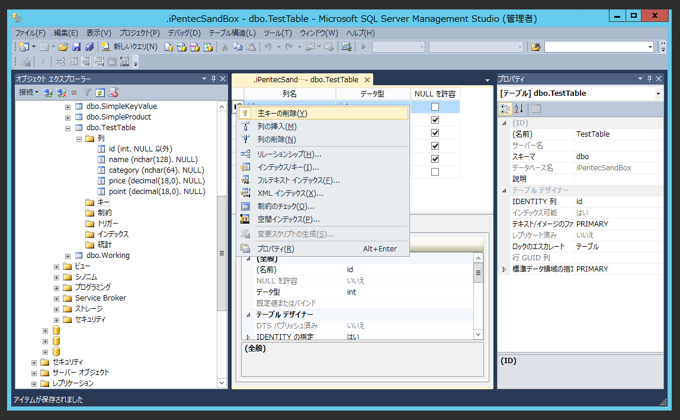Click the Connect Object Explorer icon

pyautogui.click(x=49, y=92)
